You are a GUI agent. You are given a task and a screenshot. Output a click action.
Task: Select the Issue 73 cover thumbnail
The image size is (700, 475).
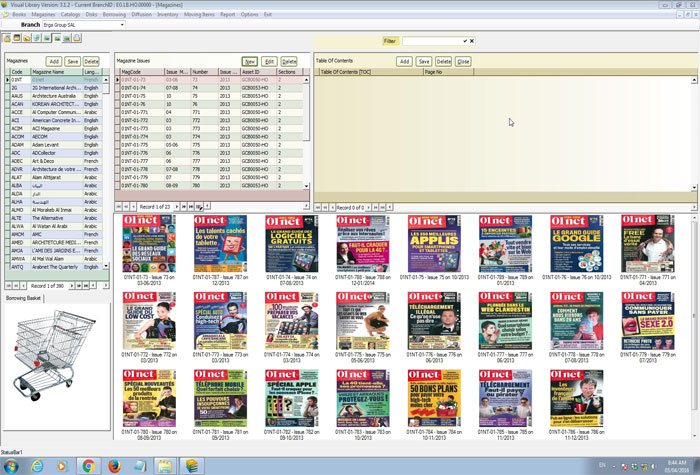[149, 244]
